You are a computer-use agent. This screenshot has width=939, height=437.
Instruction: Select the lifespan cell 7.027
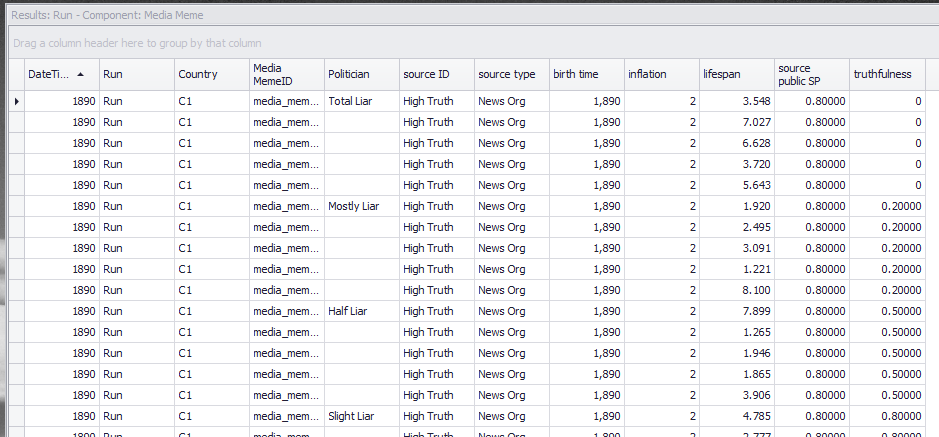pyautogui.click(x=736, y=122)
